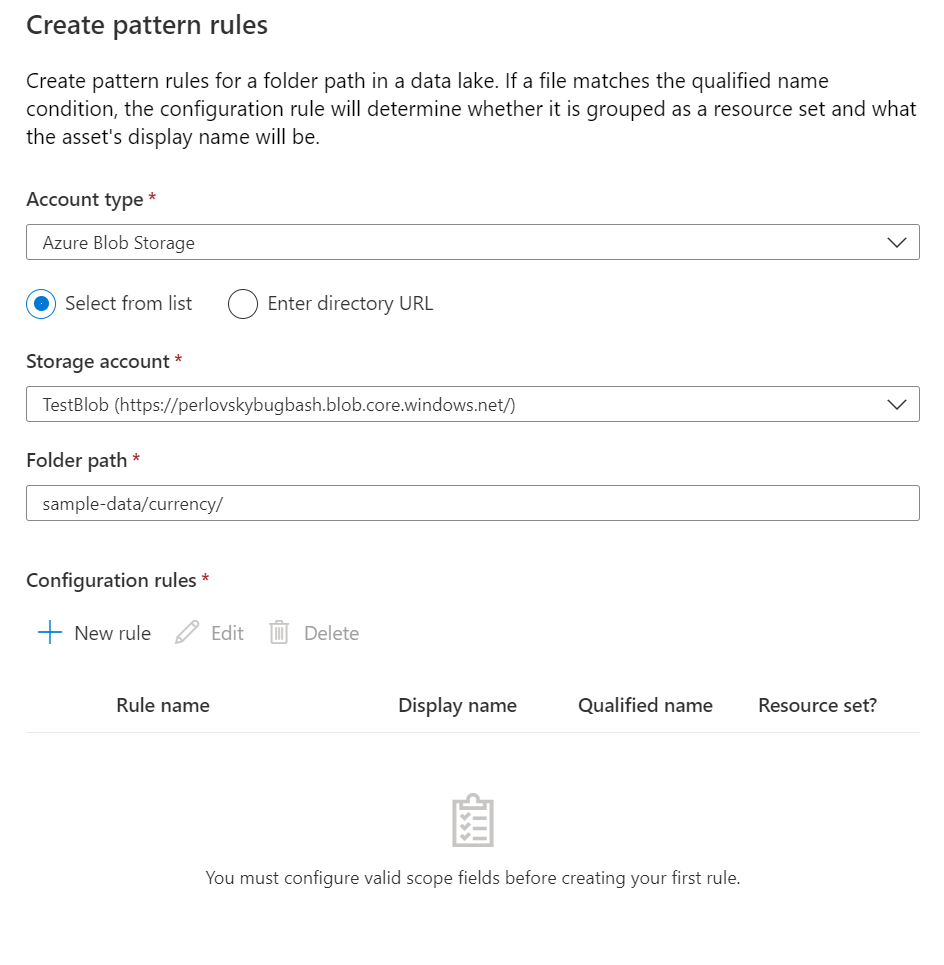Click the clipboard checklist illustration icon
944x965 pixels.
click(472, 818)
